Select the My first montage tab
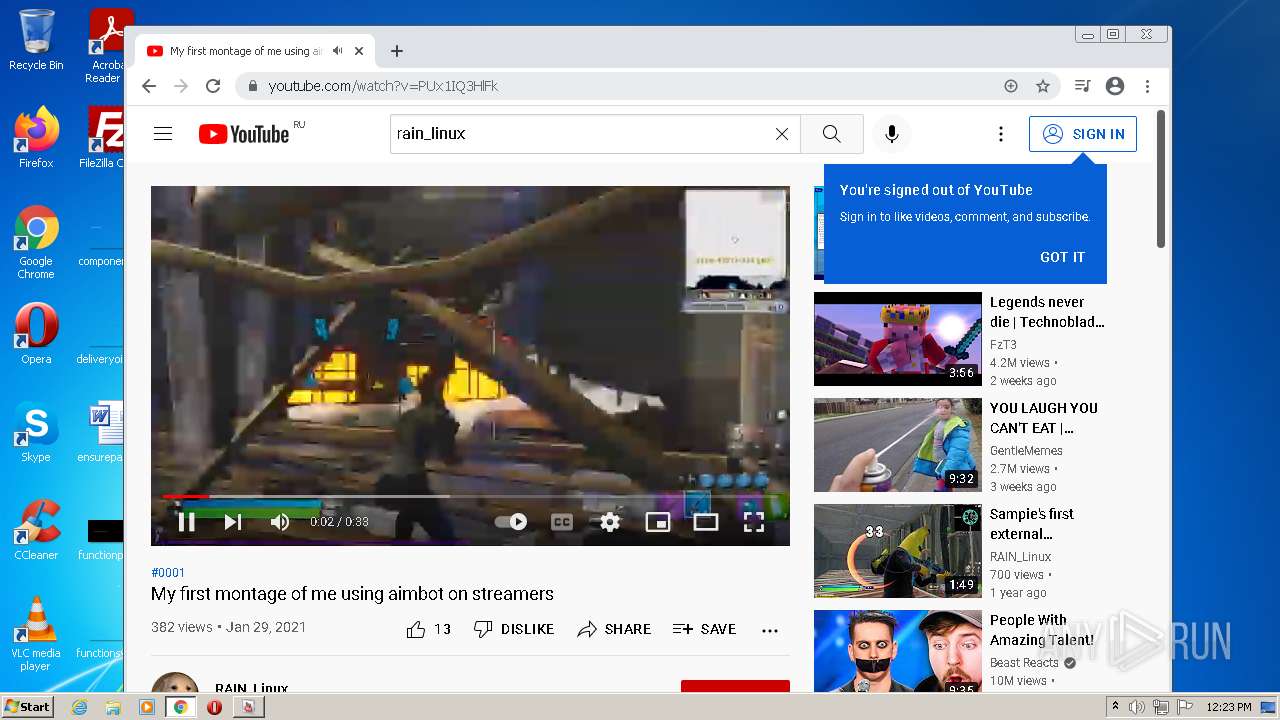Image resolution: width=1280 pixels, height=720 pixels. point(255,51)
